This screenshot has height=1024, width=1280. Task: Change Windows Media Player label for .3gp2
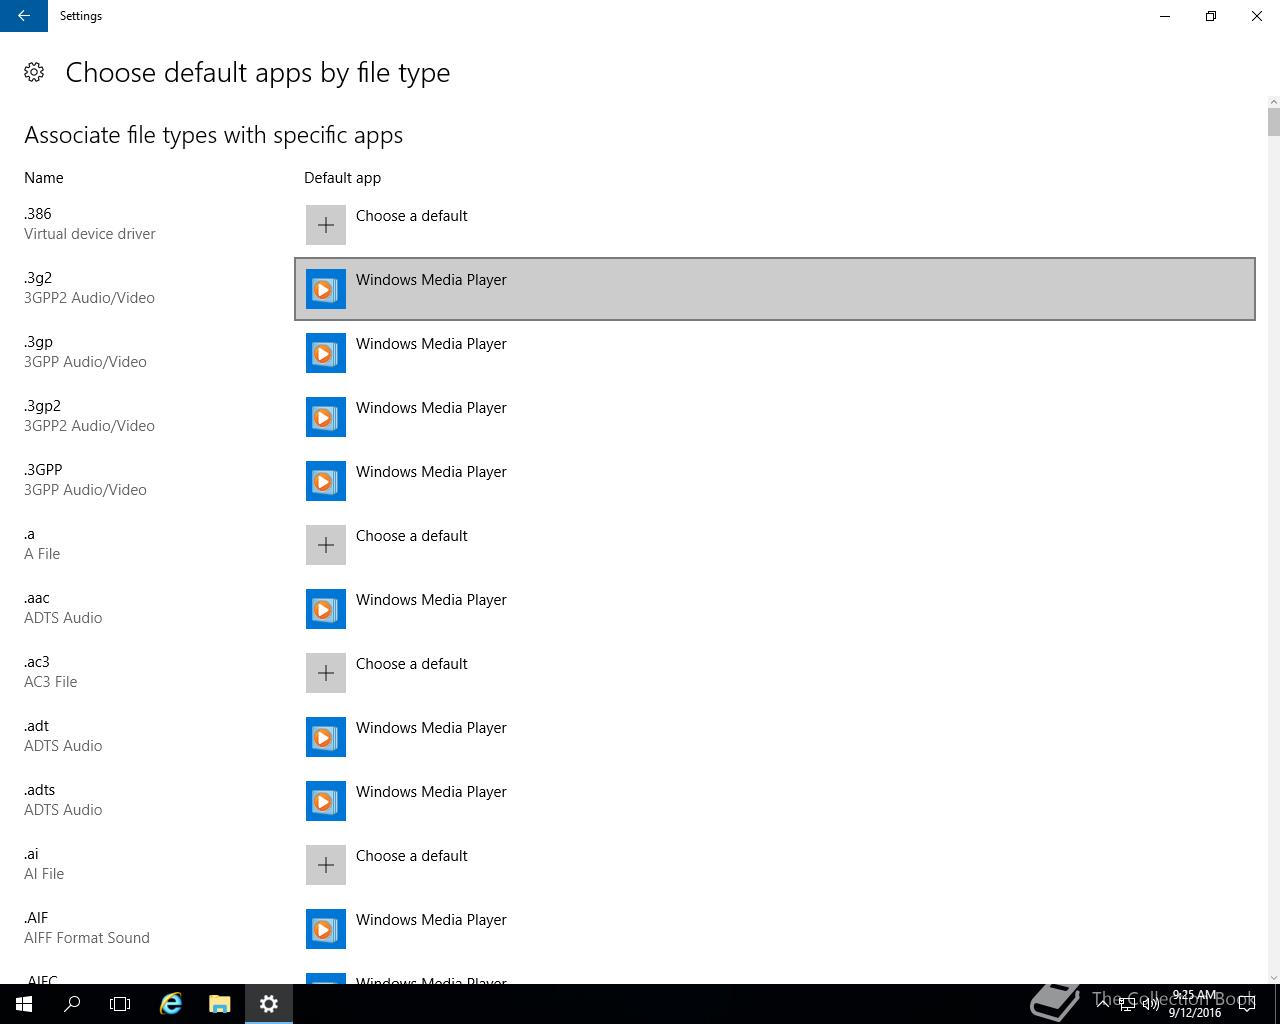(x=431, y=408)
